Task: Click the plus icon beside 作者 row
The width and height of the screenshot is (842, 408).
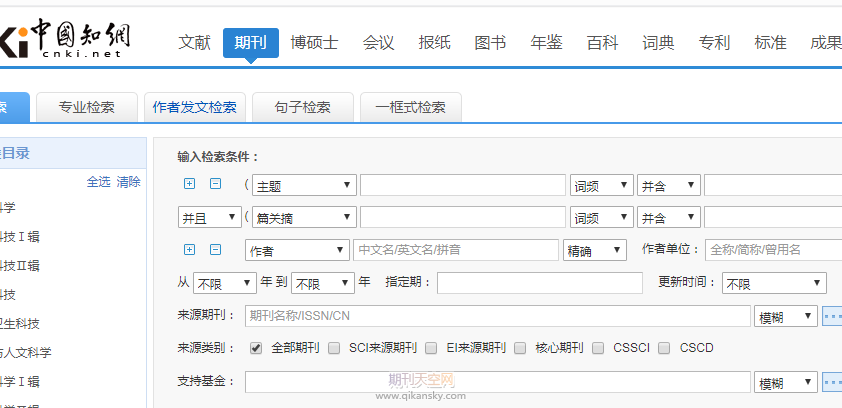Action: [190, 249]
